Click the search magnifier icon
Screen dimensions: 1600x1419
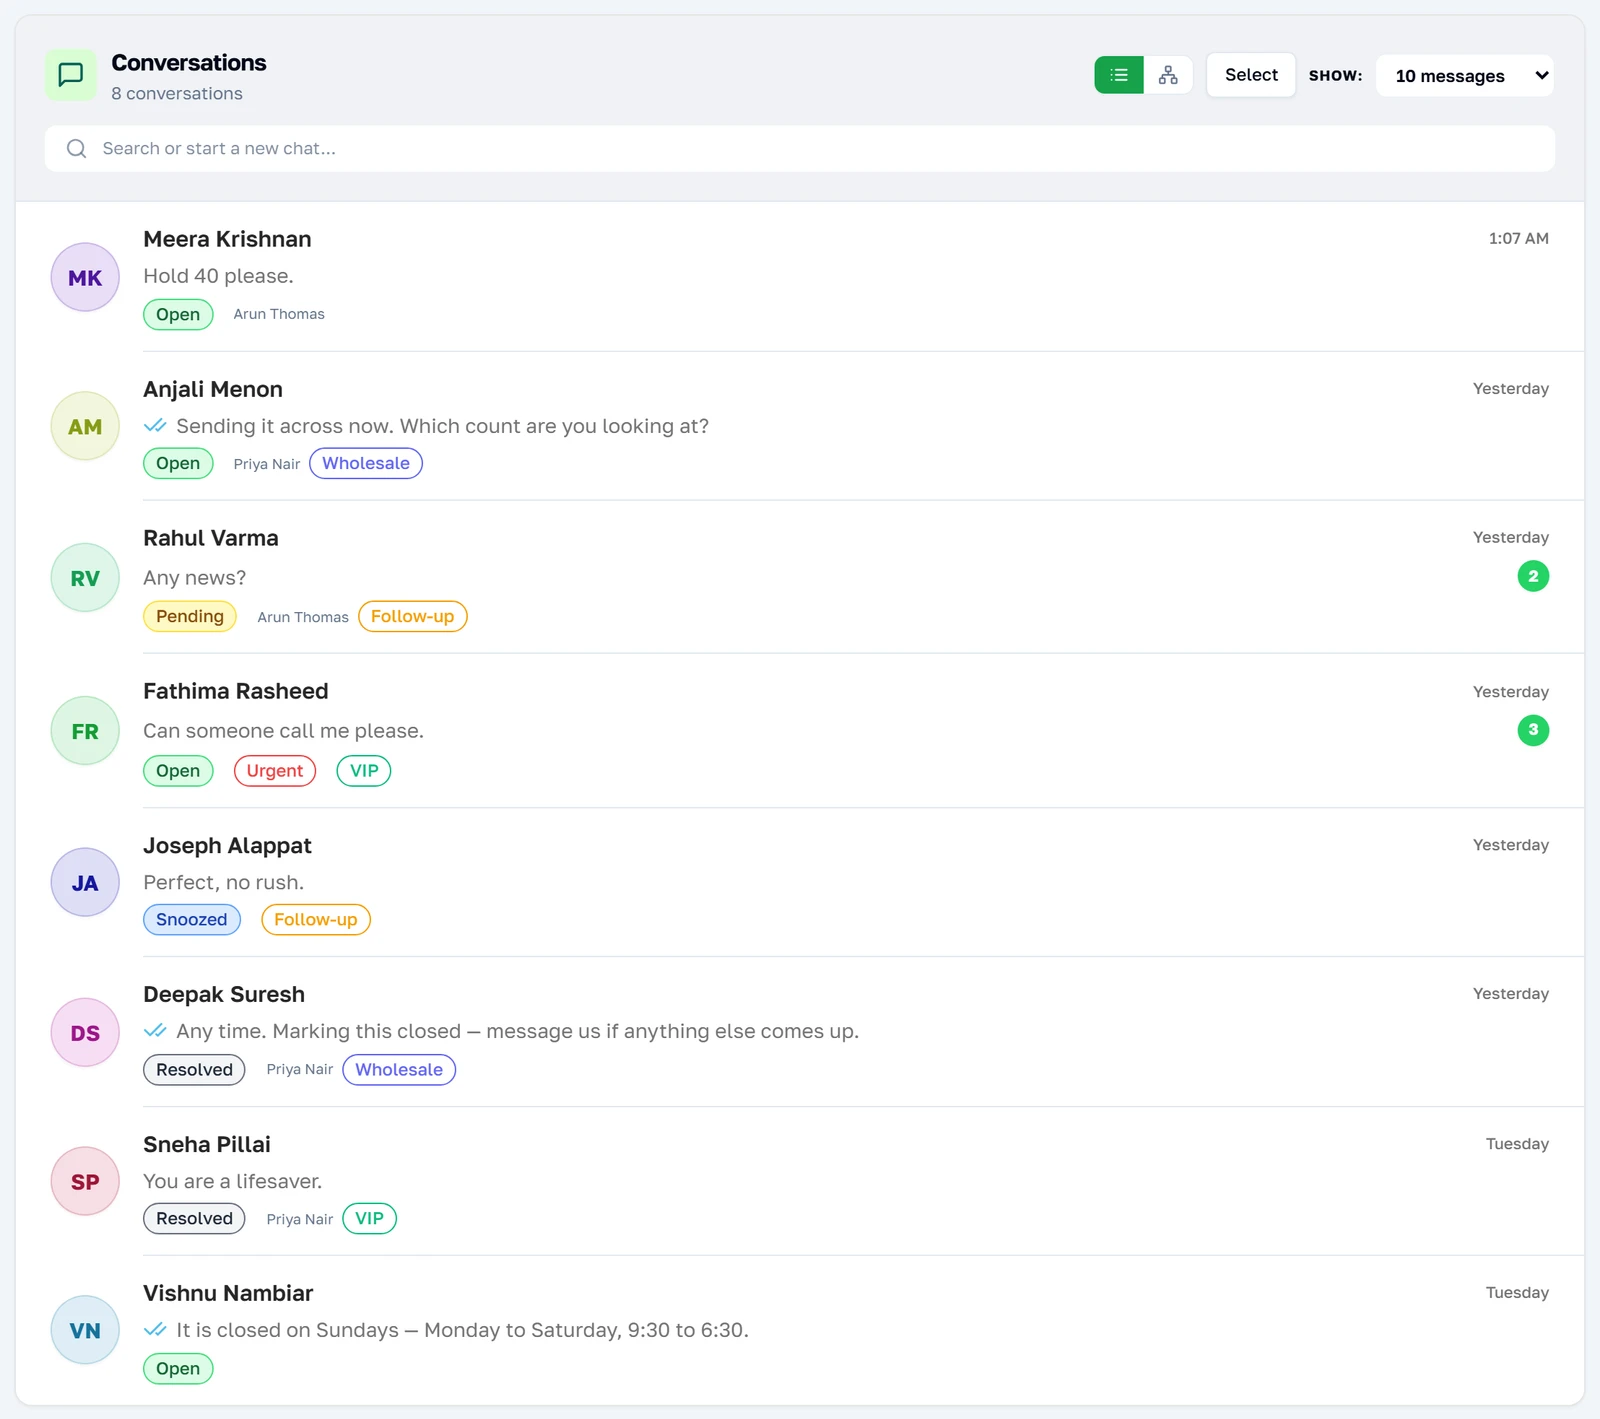click(76, 149)
